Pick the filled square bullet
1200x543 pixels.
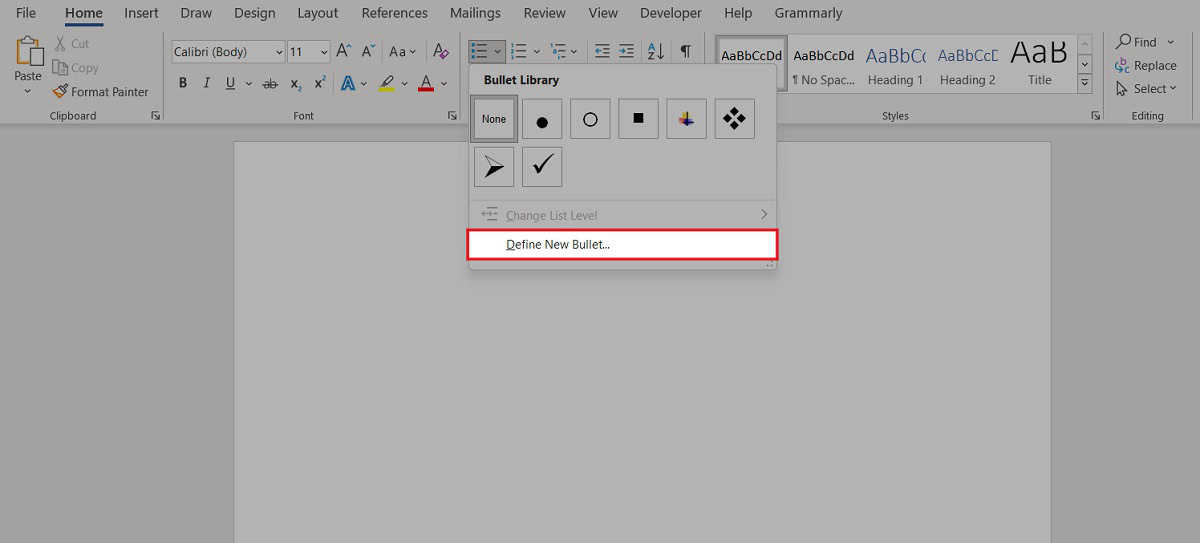coord(638,119)
